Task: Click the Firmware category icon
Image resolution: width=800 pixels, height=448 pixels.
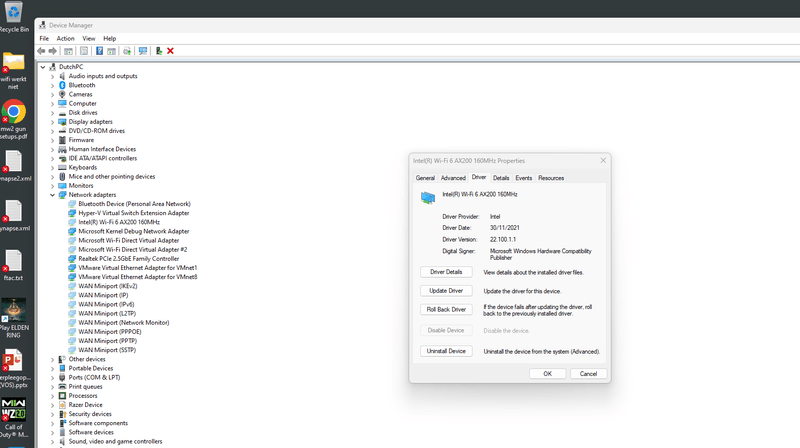Action: click(62, 140)
